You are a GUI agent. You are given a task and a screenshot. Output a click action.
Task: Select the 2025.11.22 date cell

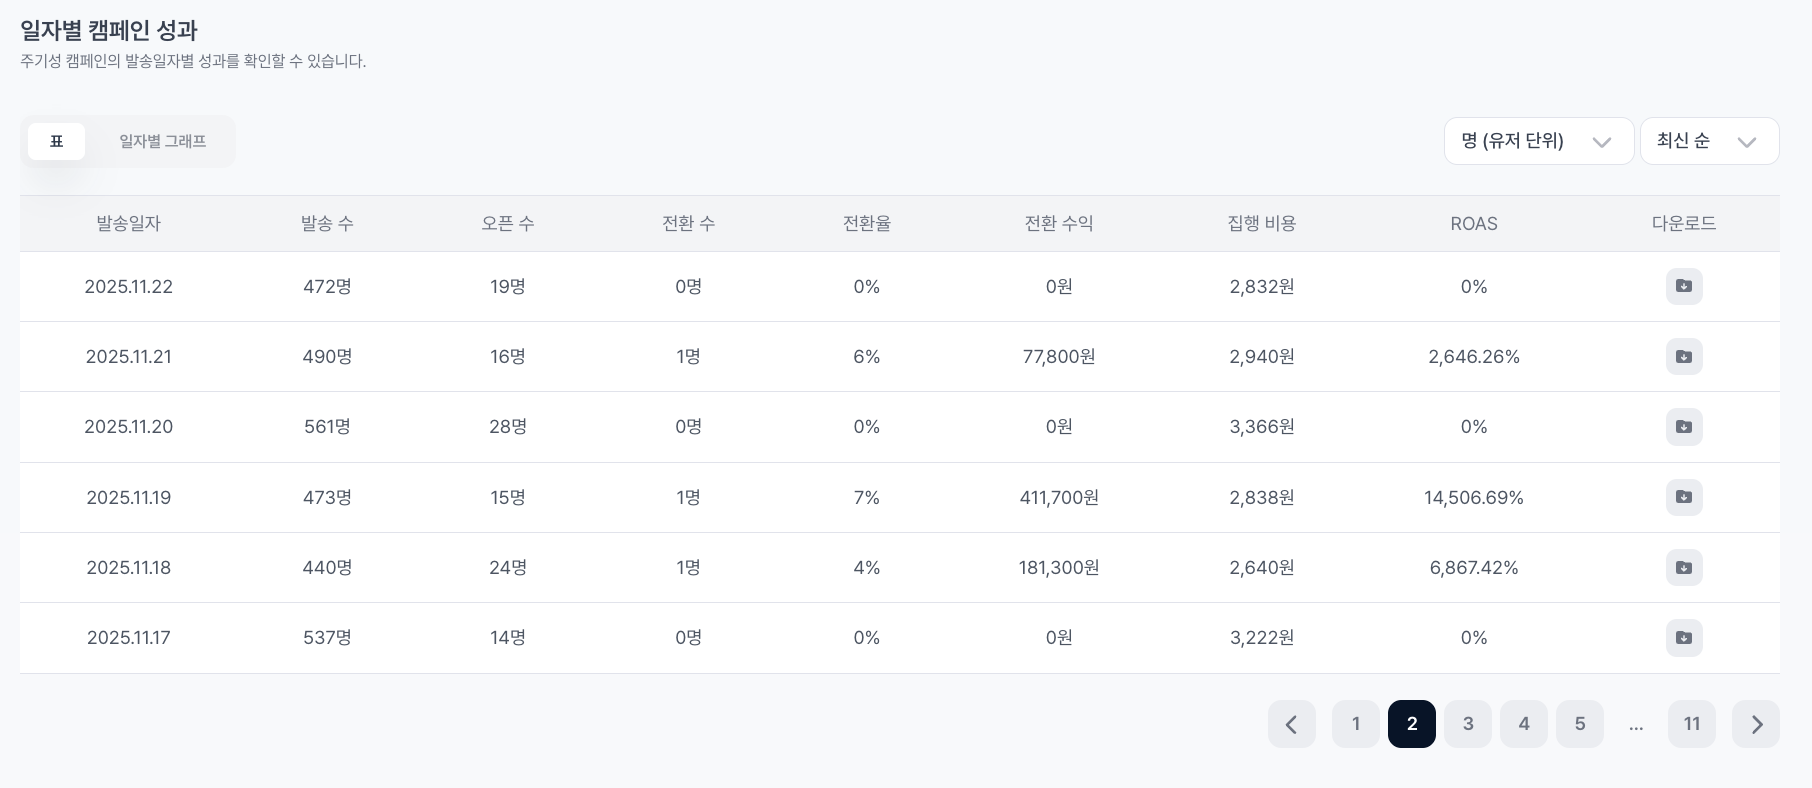128,287
